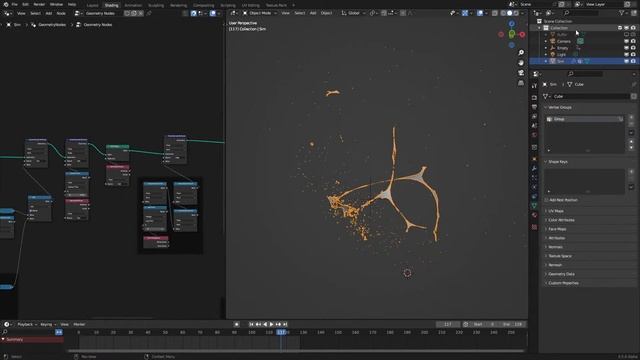Click the Blender logo in top menu
The image size is (640, 360).
click(x=6, y=4)
